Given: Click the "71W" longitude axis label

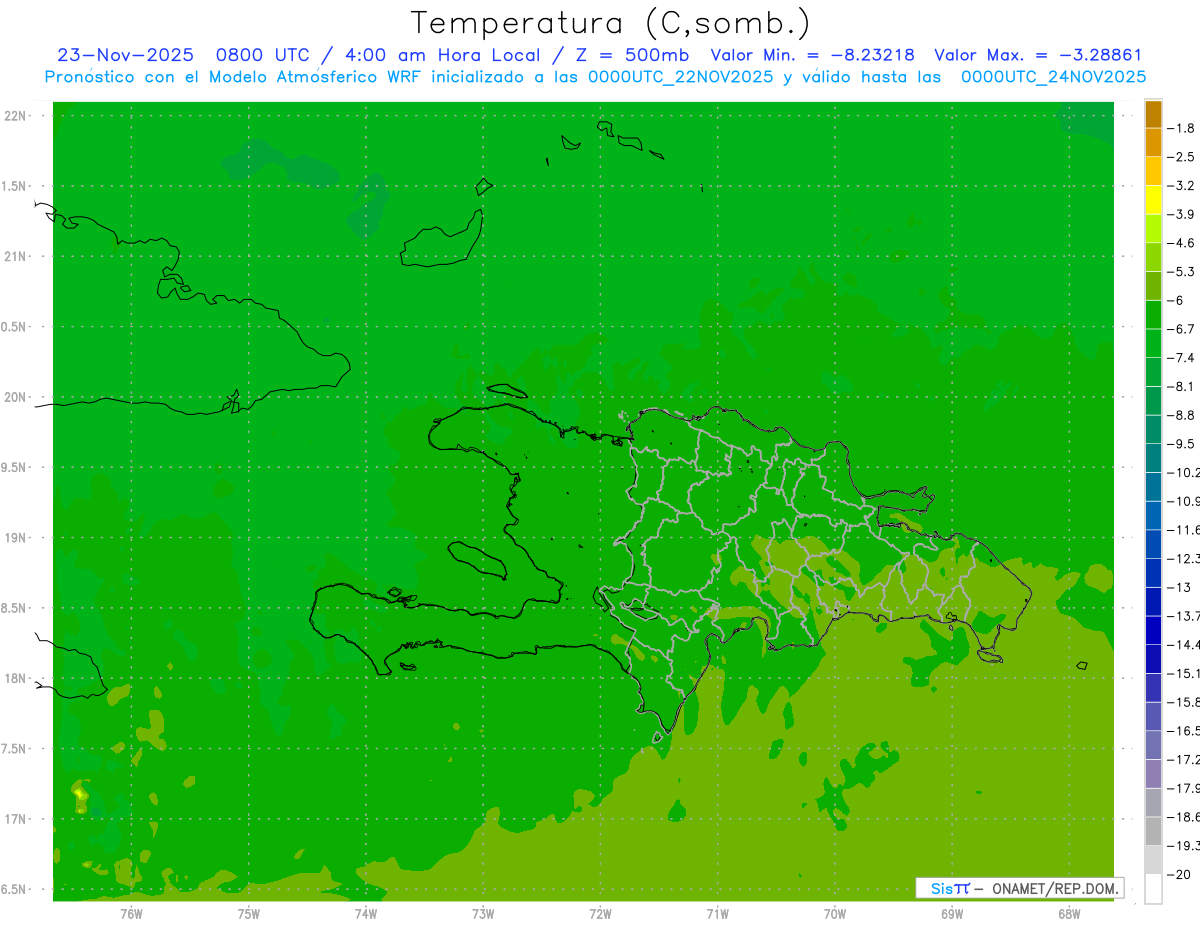Looking at the screenshot, I should pos(717,913).
